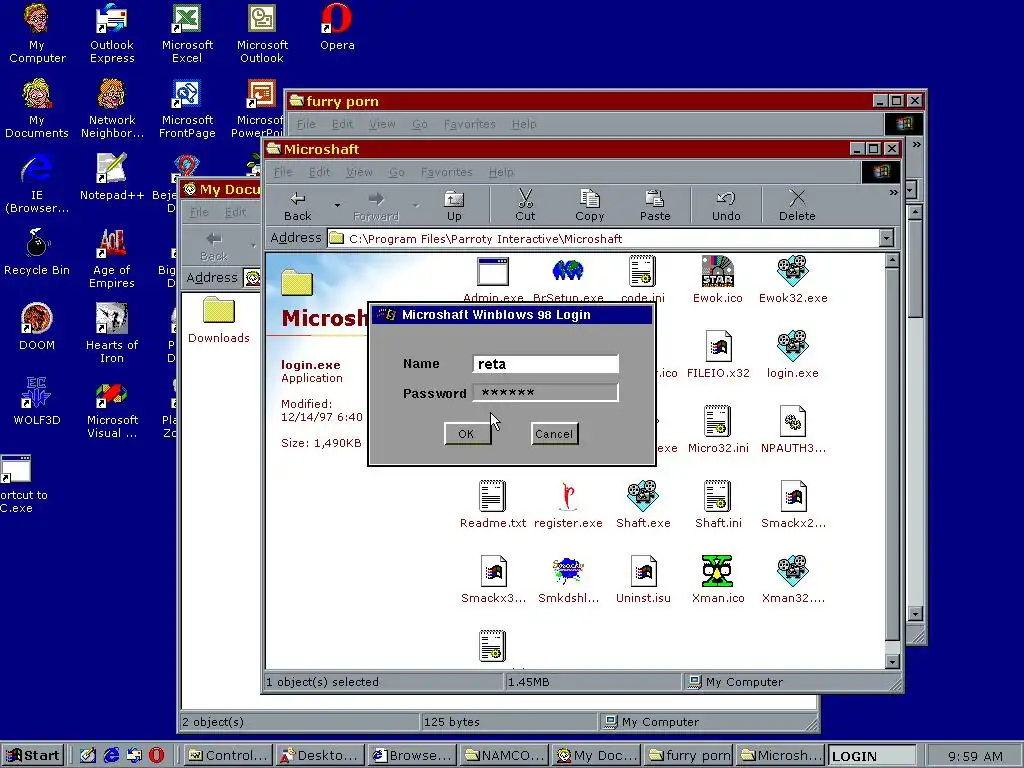This screenshot has width=1024, height=768.
Task: Open Microsoft Excel desktop shortcut
Action: (187, 33)
